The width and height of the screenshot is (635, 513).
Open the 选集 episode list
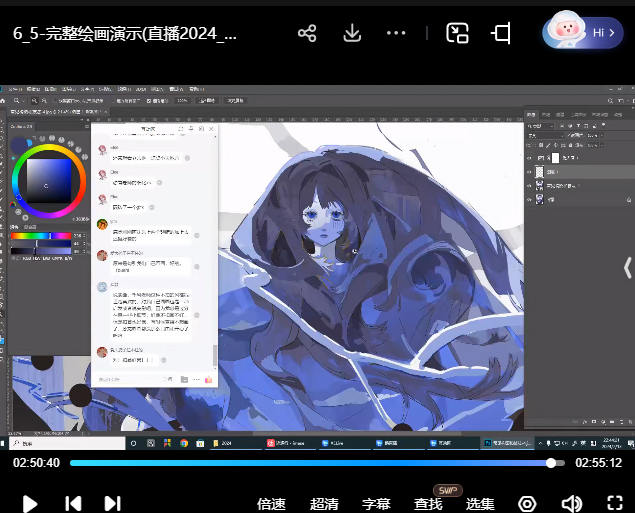click(480, 504)
